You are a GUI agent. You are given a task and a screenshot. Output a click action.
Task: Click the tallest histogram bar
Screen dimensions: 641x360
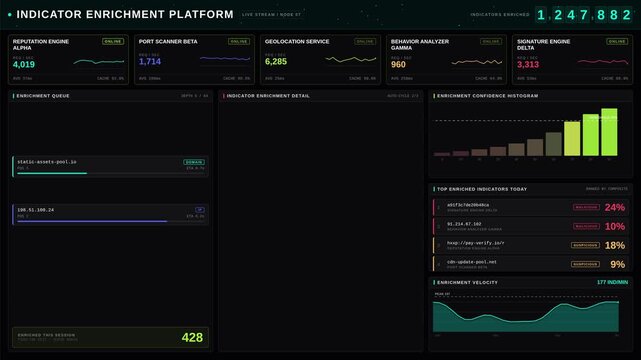609,132
